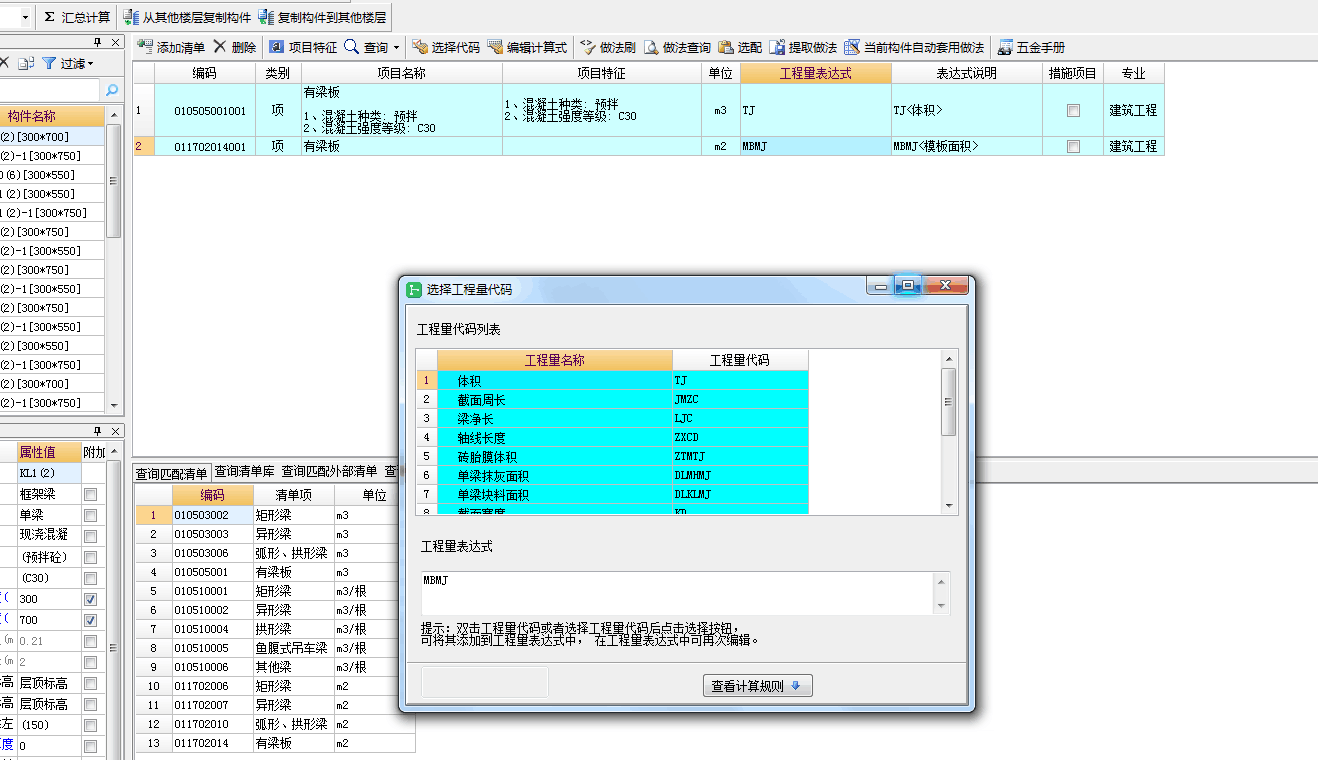
Task: Select 体积 TJ row in code list
Action: (x=612, y=381)
